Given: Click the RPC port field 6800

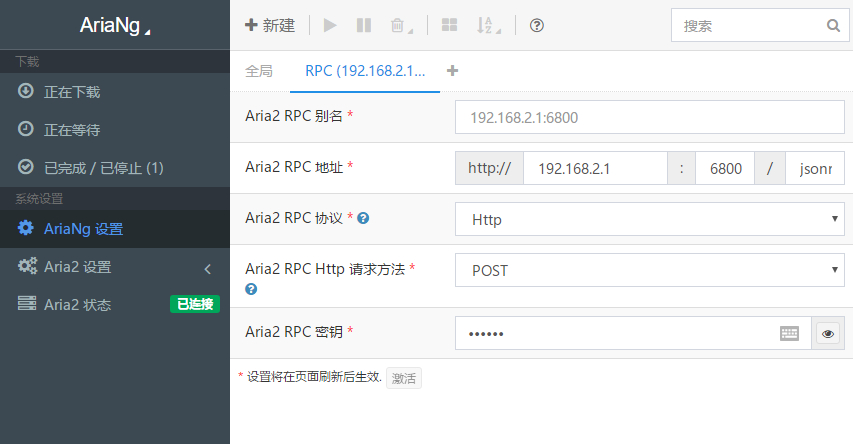Looking at the screenshot, I should click(x=725, y=169).
